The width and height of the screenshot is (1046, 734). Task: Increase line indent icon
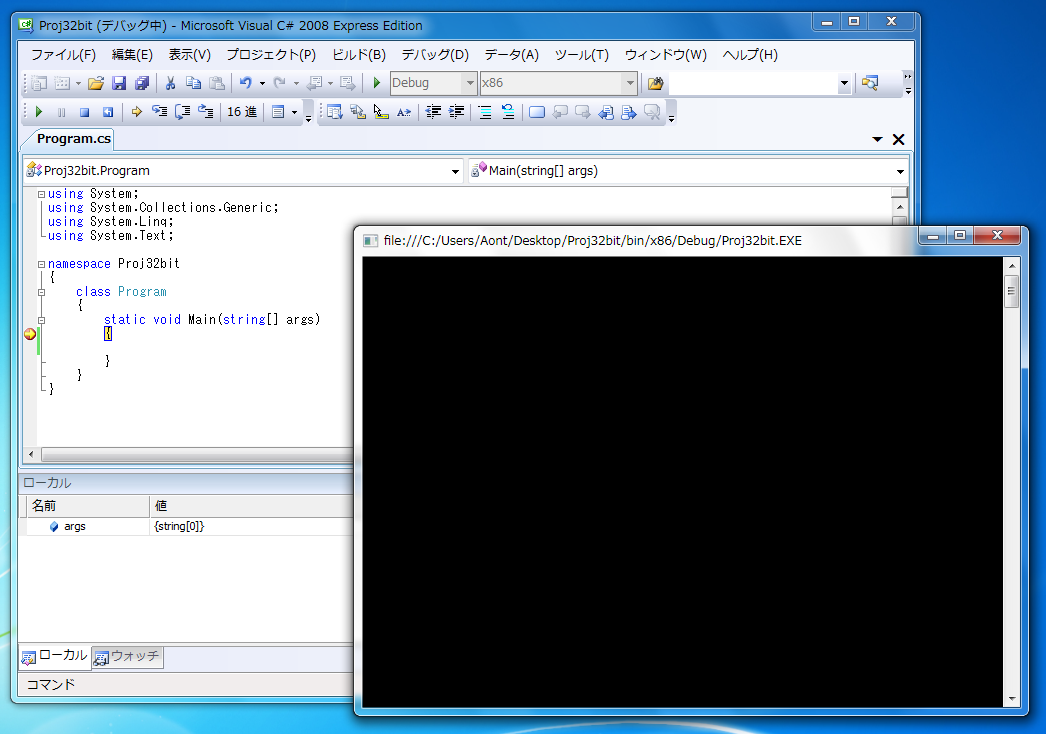tap(456, 112)
